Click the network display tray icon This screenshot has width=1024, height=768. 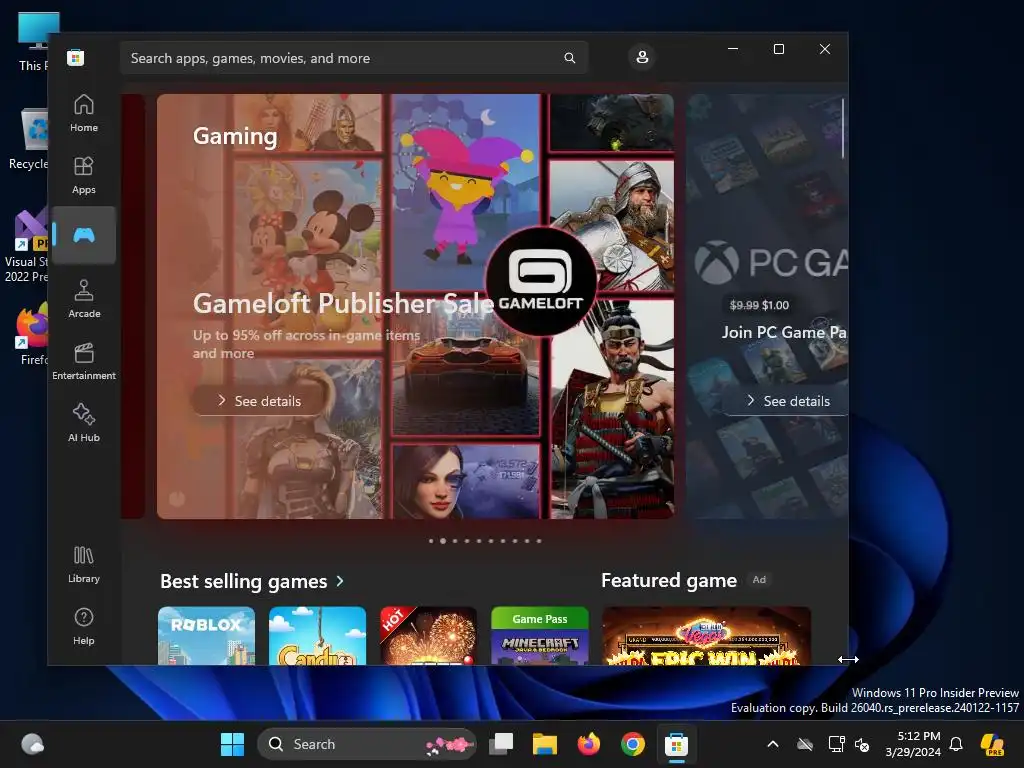click(836, 744)
